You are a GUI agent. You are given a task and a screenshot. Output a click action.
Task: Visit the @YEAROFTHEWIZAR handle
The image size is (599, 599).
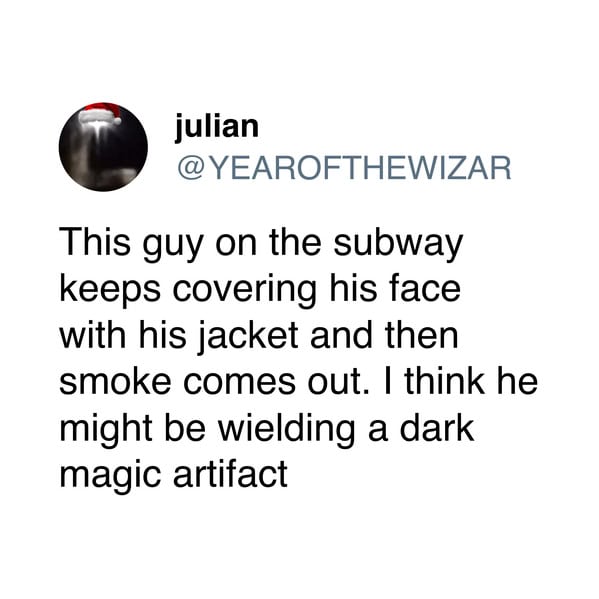tap(343, 168)
